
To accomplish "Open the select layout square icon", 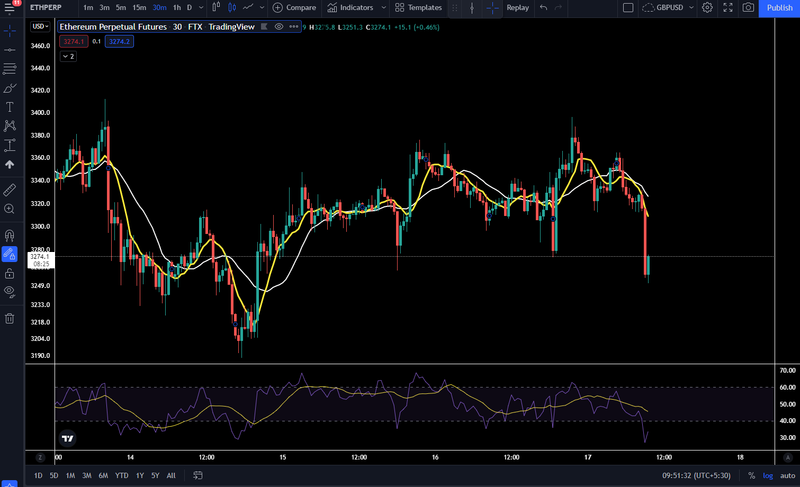I will [628, 8].
